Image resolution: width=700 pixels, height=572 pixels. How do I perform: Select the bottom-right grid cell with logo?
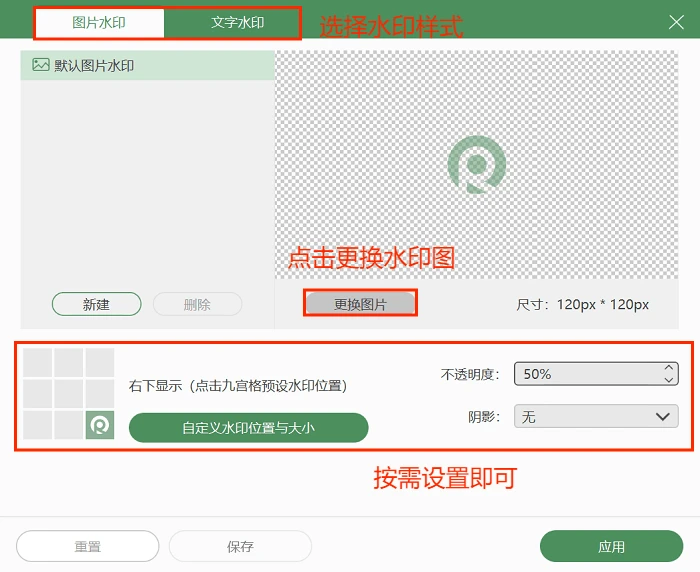[x=100, y=425]
